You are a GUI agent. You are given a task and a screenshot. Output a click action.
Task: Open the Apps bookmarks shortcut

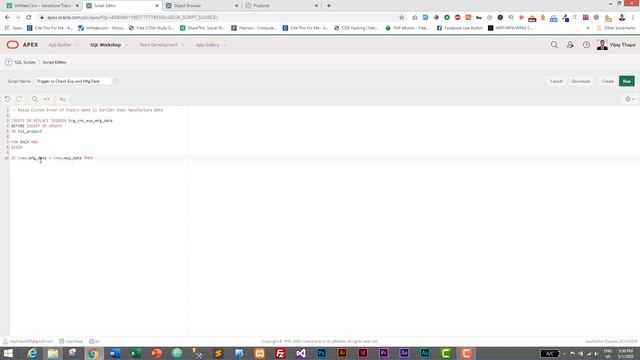(13, 28)
